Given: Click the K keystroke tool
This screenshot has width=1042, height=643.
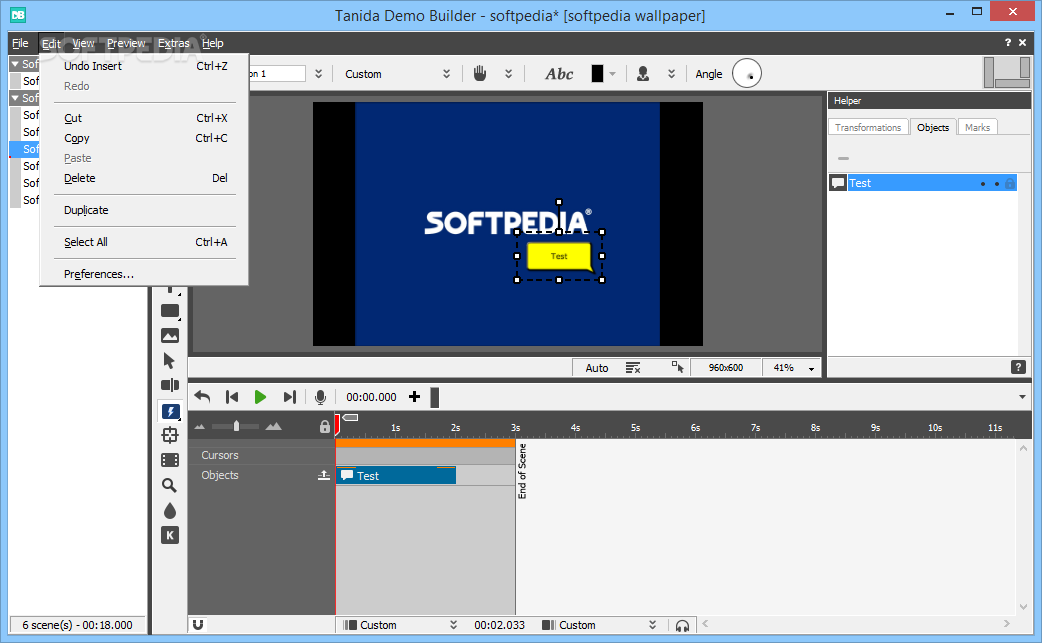Looking at the screenshot, I should coord(170,535).
